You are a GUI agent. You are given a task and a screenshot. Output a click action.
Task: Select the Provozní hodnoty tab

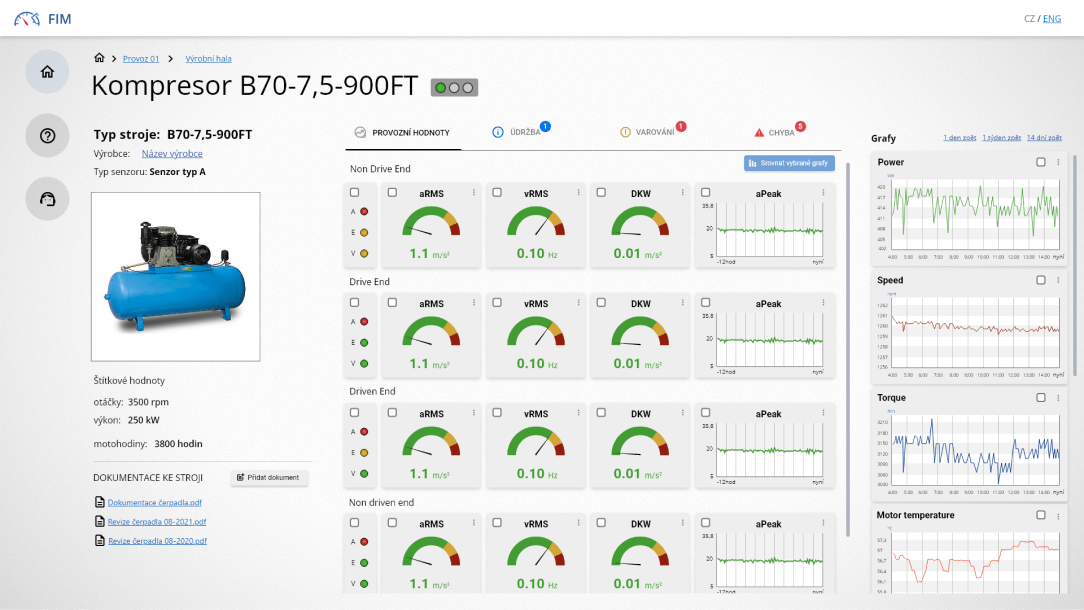[401, 132]
